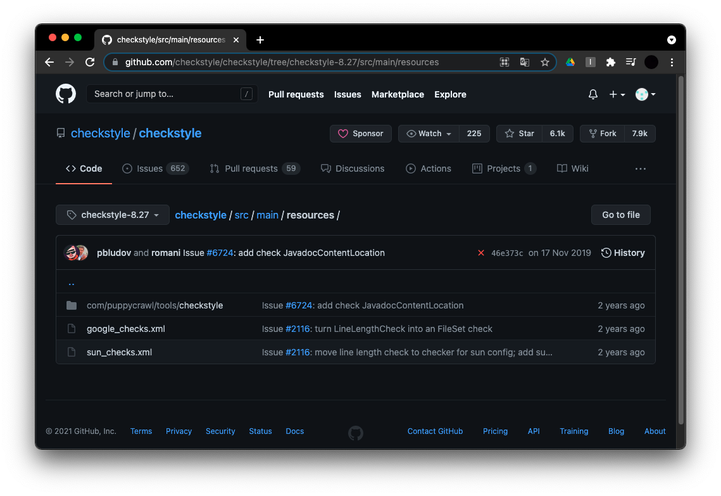This screenshot has height=496, width=721.
Task: Open the com/puppycrawl/tools/checkstyle folder
Action: (x=154, y=305)
